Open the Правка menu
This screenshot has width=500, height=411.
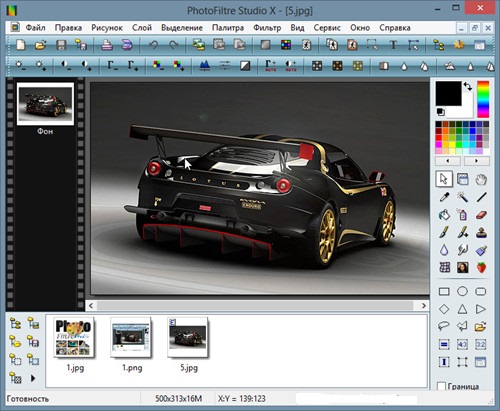coord(68,28)
